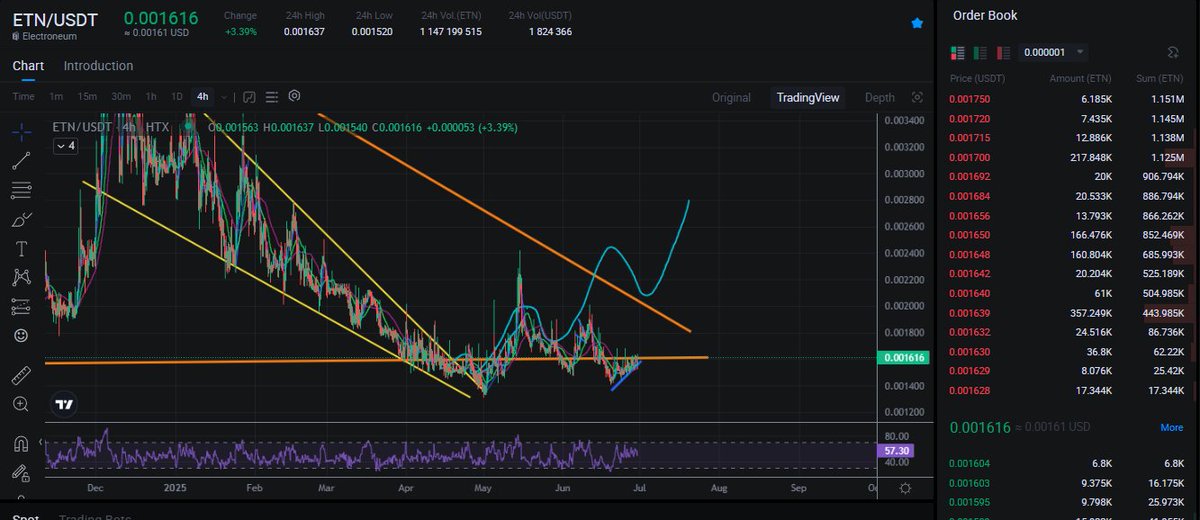Open the Fibonacci/gann lines tool

(x=21, y=189)
